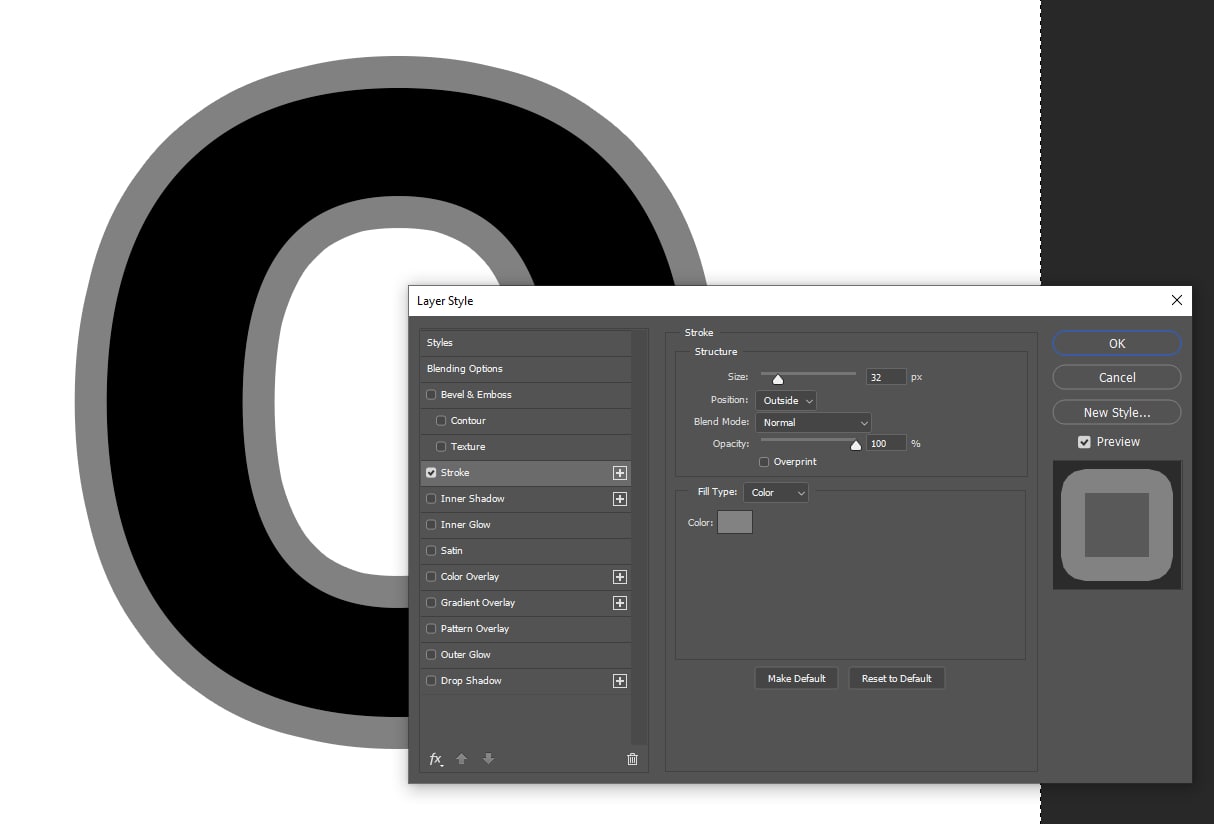Image resolution: width=1214 pixels, height=824 pixels.
Task: Enable the Inner Glow checkbox
Action: pyautogui.click(x=431, y=525)
